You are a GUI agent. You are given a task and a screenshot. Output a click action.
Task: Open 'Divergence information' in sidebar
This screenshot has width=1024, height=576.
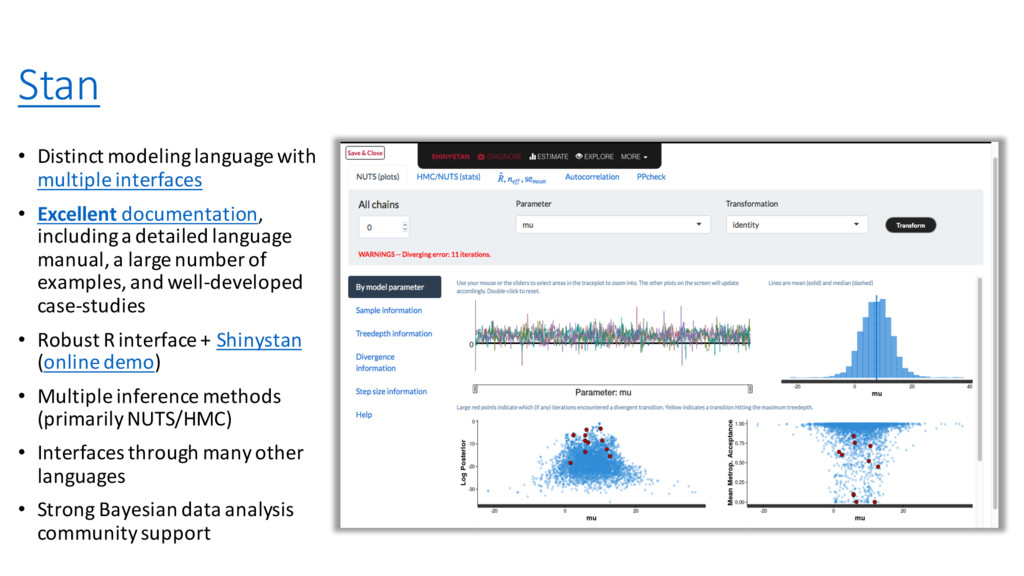[x=376, y=362]
